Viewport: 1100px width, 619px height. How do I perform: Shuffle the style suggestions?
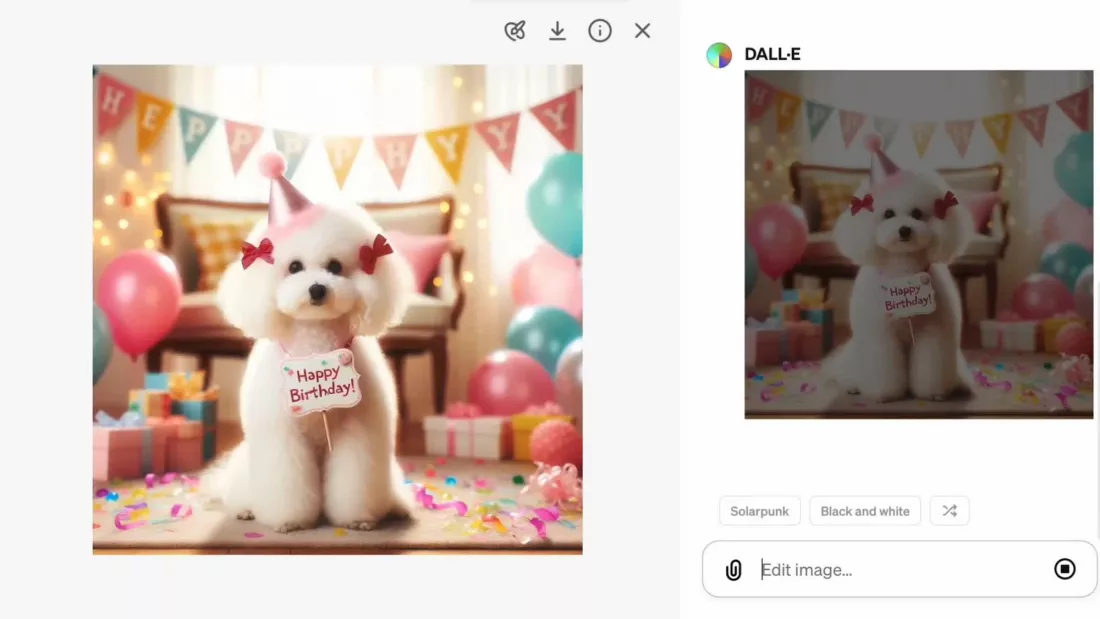click(x=949, y=511)
